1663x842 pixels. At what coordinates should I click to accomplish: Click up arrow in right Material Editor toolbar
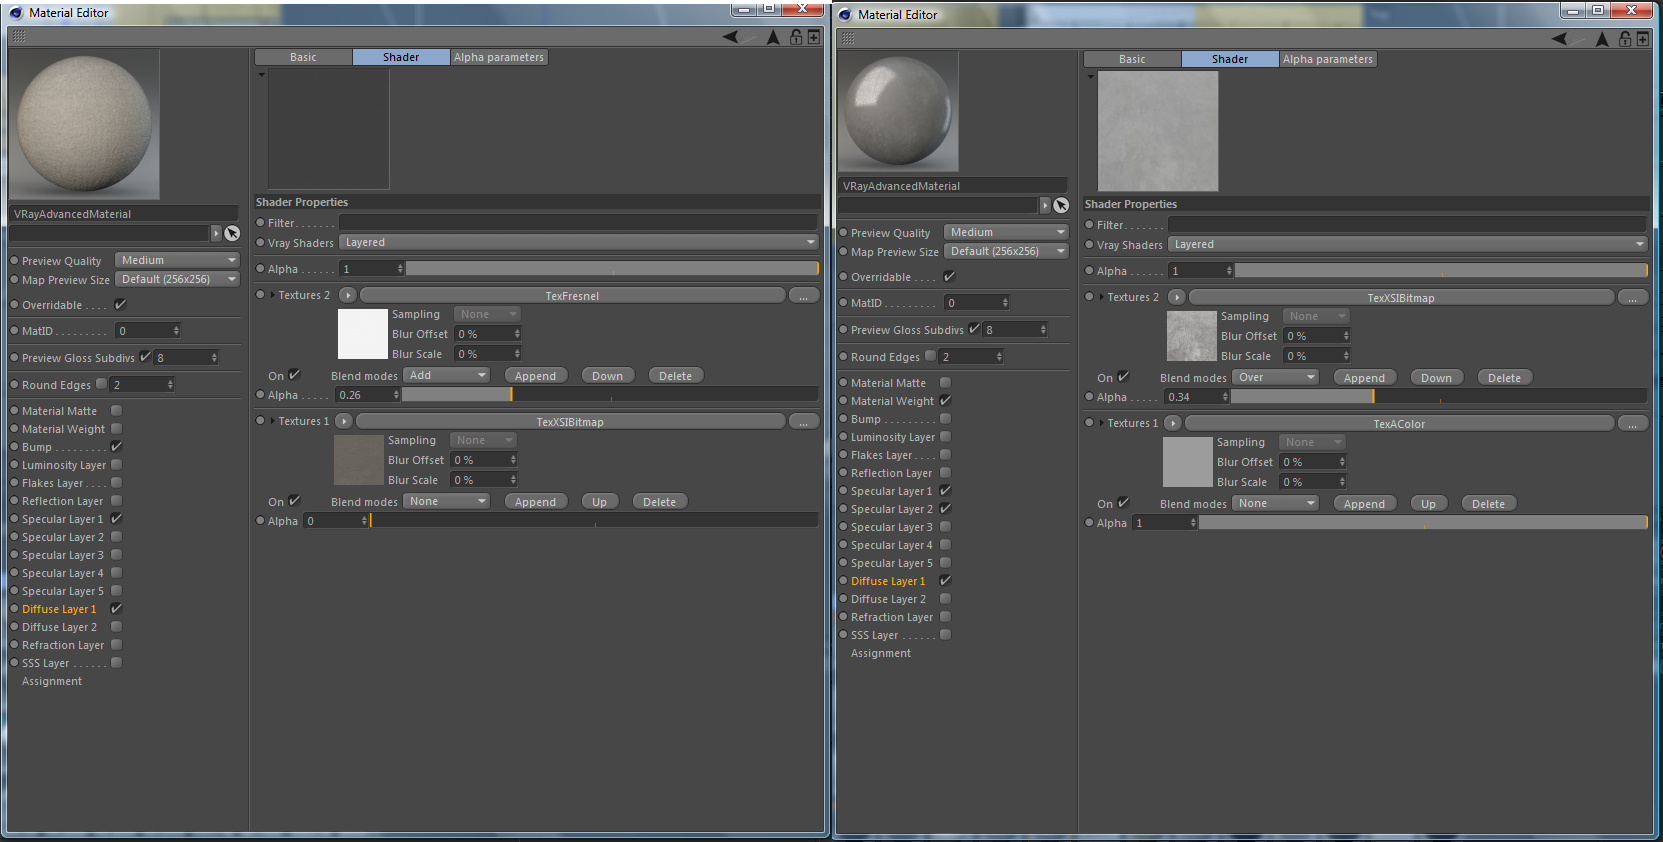(1602, 39)
